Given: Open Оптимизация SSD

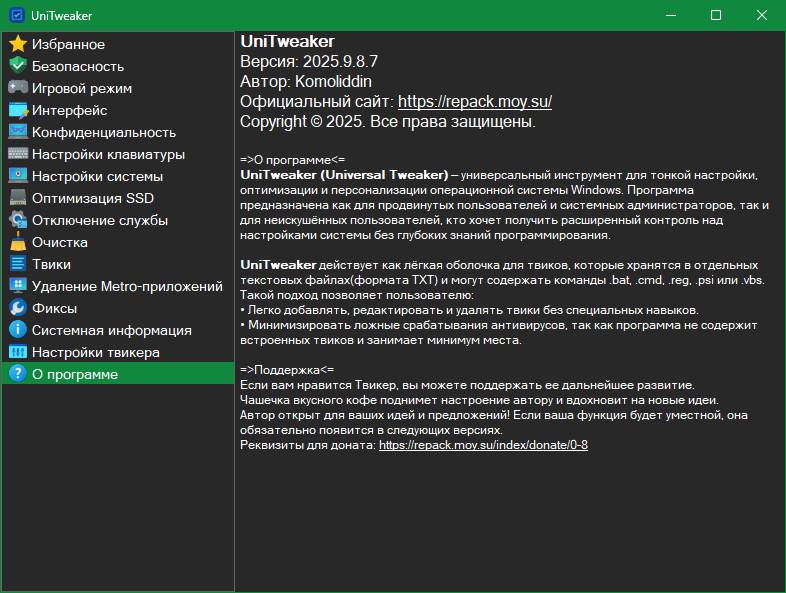Looking at the screenshot, I should 118,198.
